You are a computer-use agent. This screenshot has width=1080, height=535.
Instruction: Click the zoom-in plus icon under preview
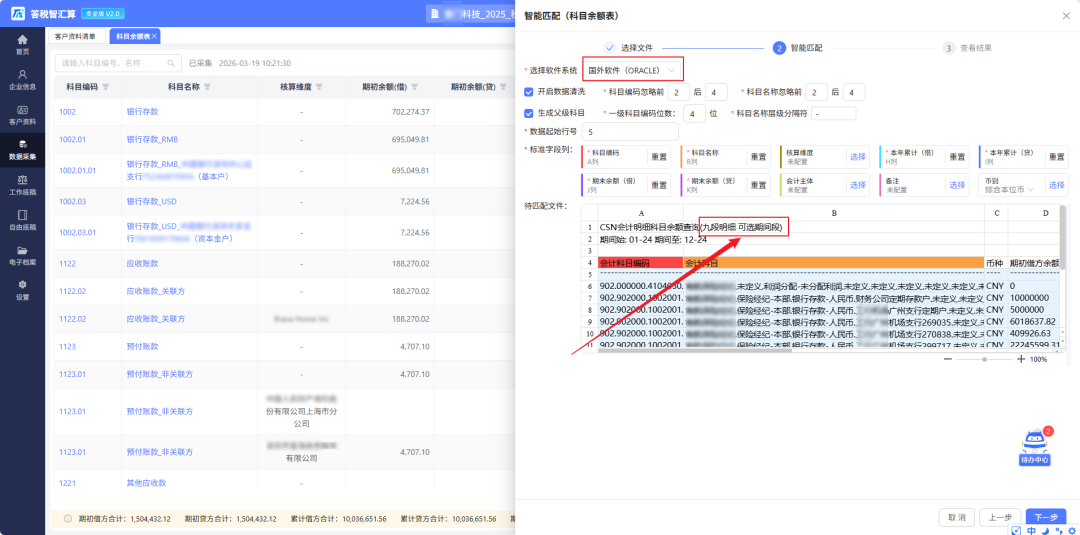1021,359
